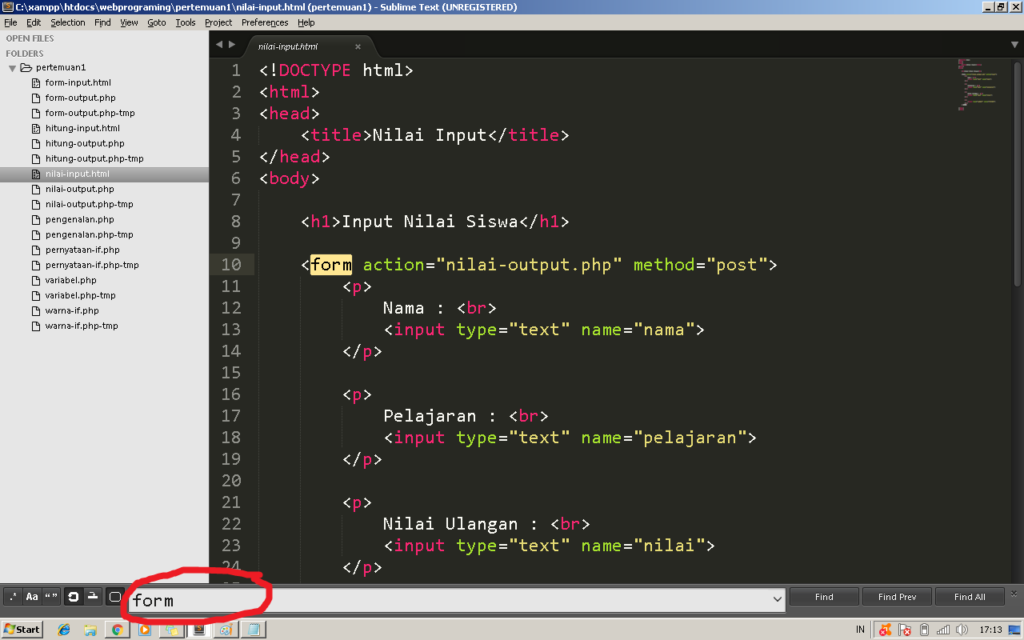Click the minimap code preview
Viewport: 1024px width, 640px height.
[977, 84]
